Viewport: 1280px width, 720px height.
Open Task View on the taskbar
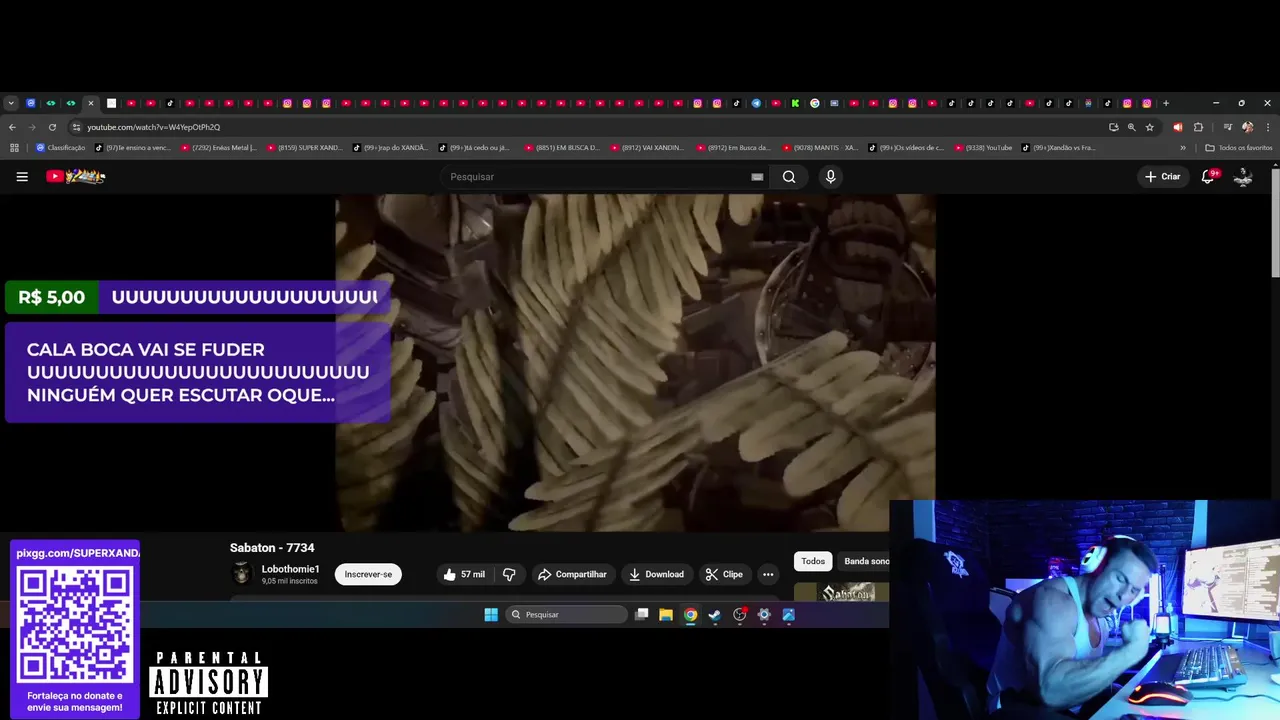click(642, 615)
